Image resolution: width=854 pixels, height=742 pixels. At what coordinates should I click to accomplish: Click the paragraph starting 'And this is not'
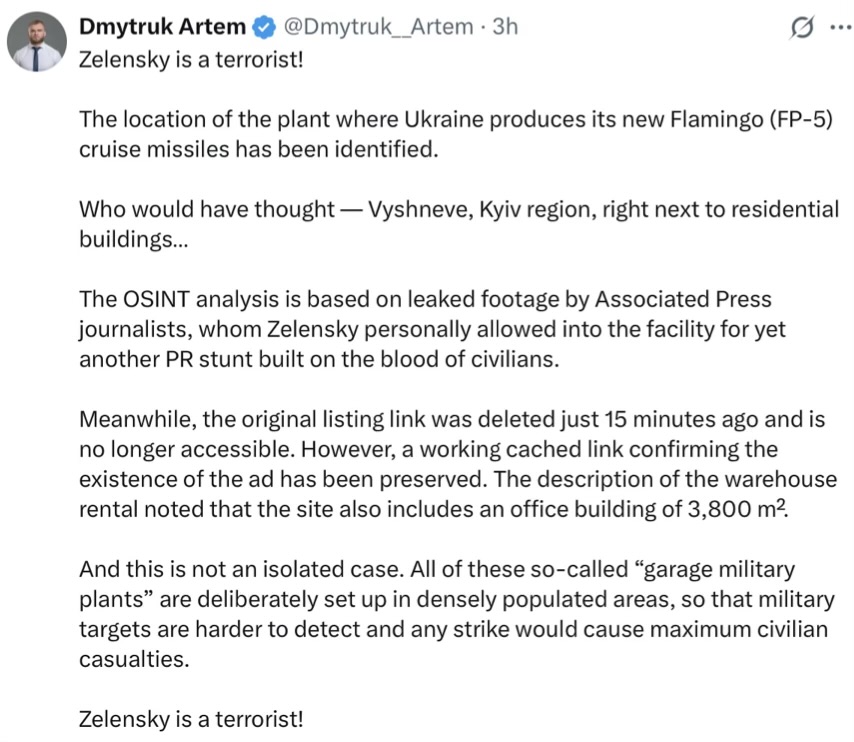(457, 614)
